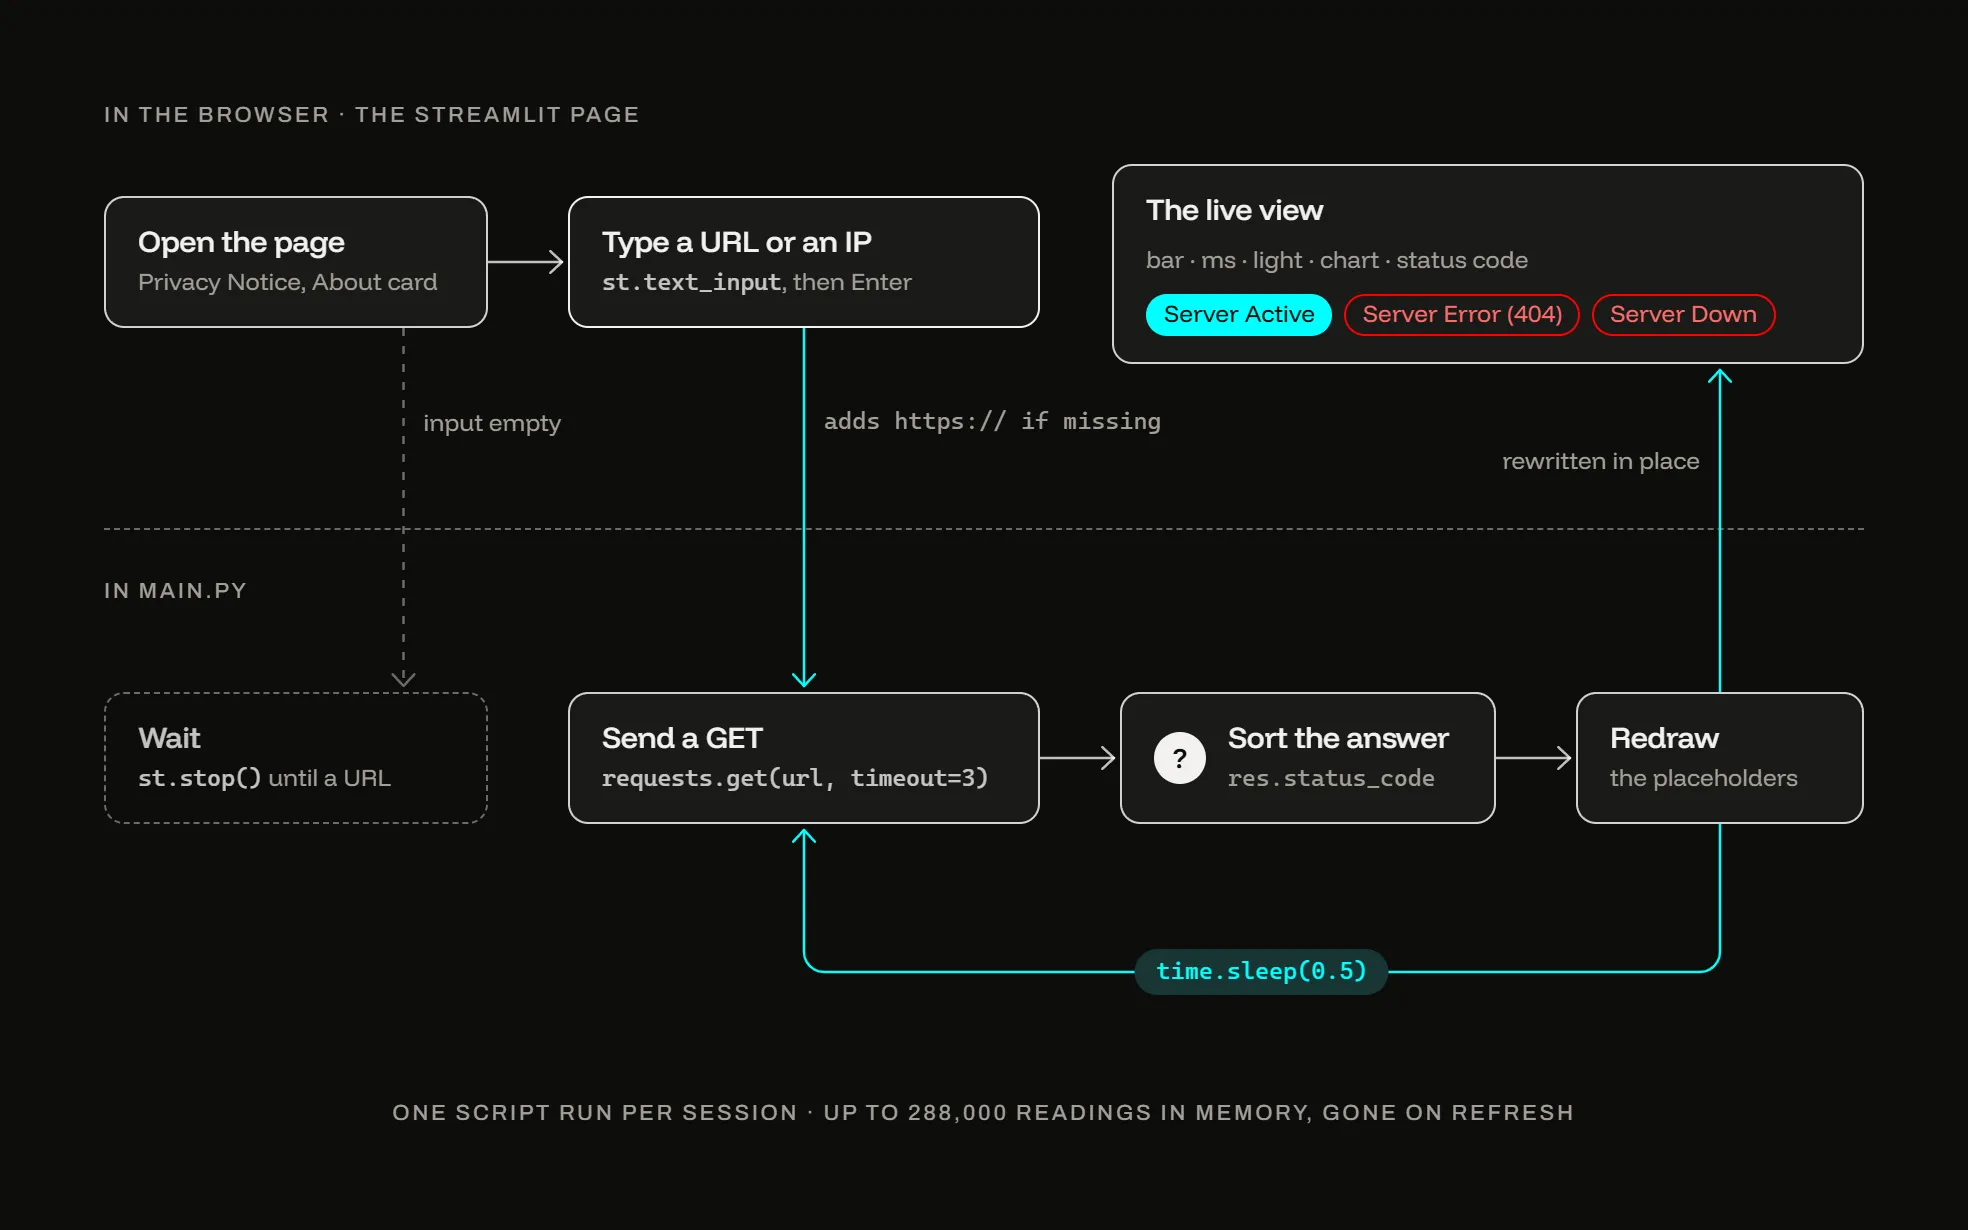The width and height of the screenshot is (1968, 1230).
Task: Click 'bar · ms · light · chart · status code' text
Action: click(1336, 260)
